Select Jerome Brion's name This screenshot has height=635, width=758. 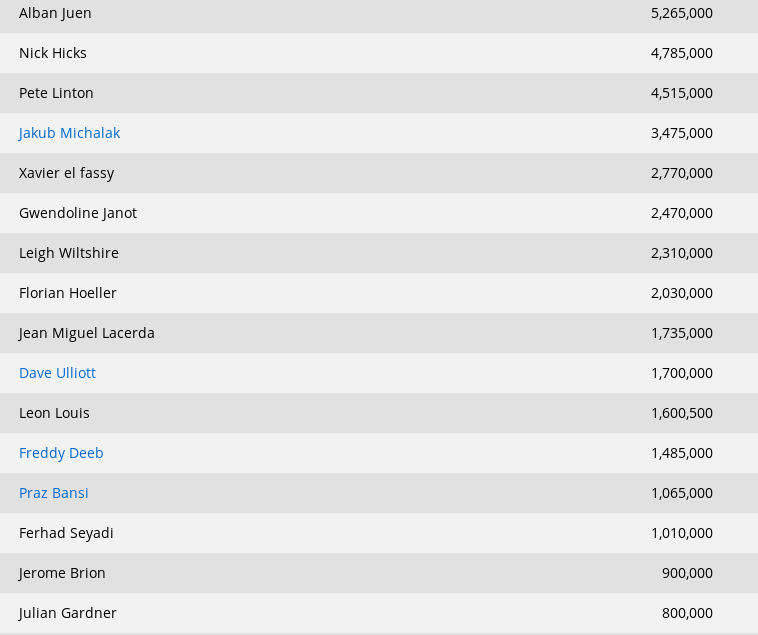click(62, 573)
